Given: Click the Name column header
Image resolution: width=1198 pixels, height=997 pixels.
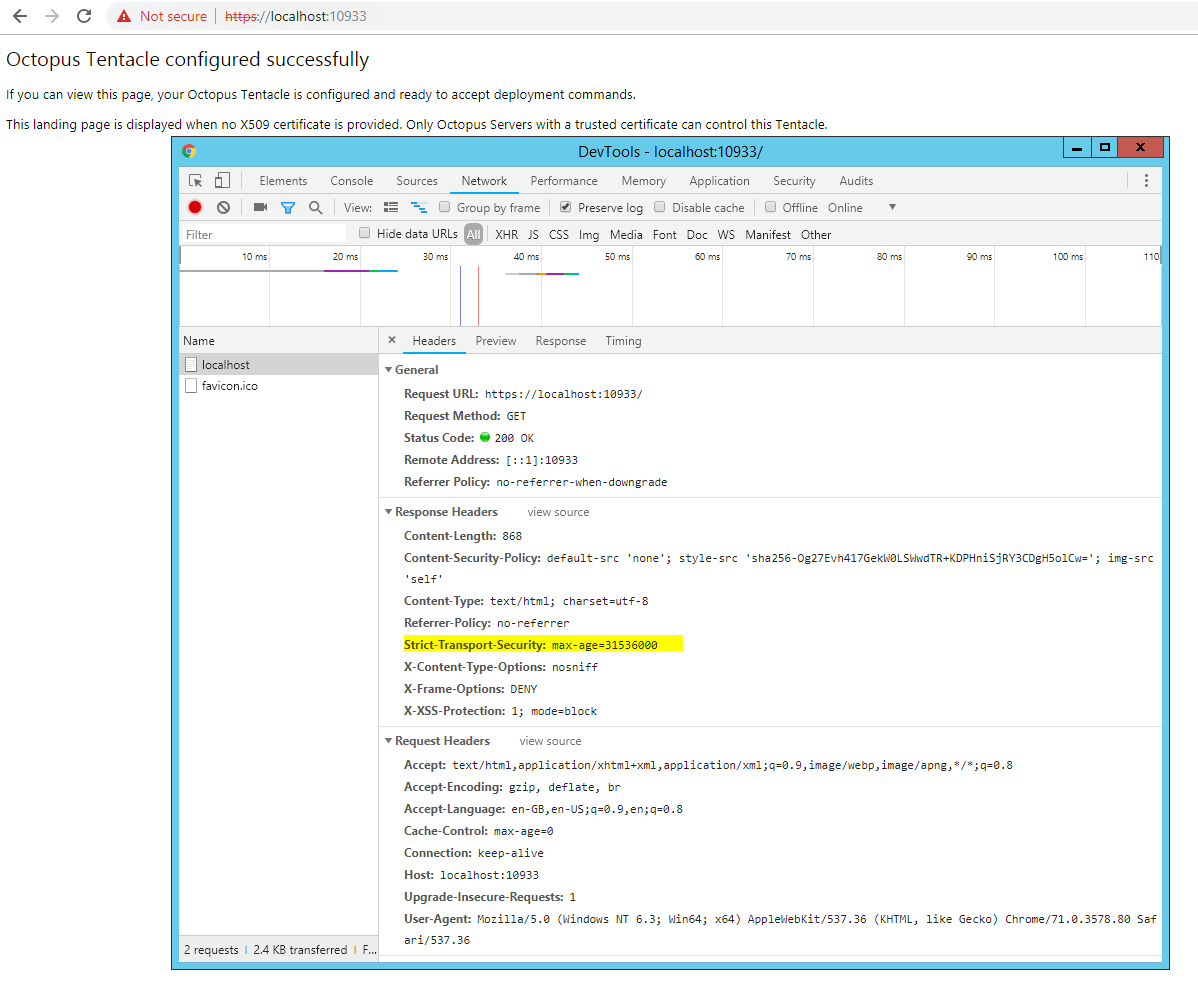Looking at the screenshot, I should point(279,341).
